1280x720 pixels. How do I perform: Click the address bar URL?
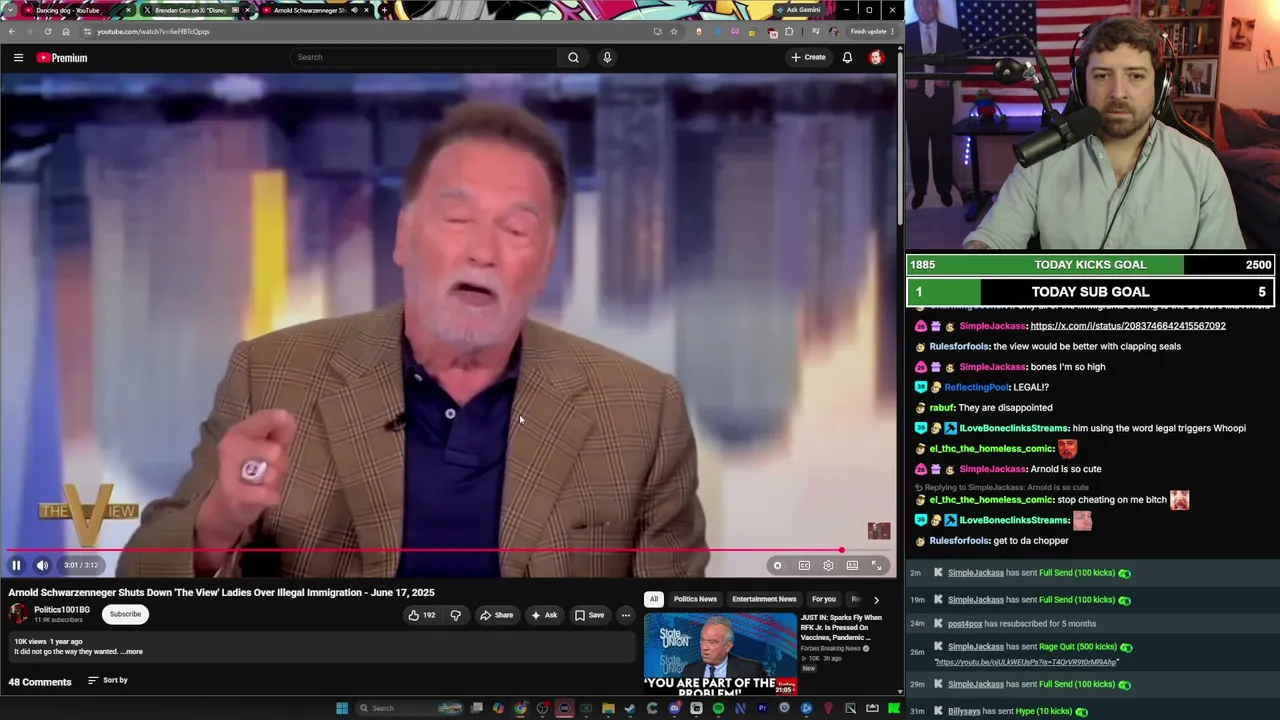point(153,31)
